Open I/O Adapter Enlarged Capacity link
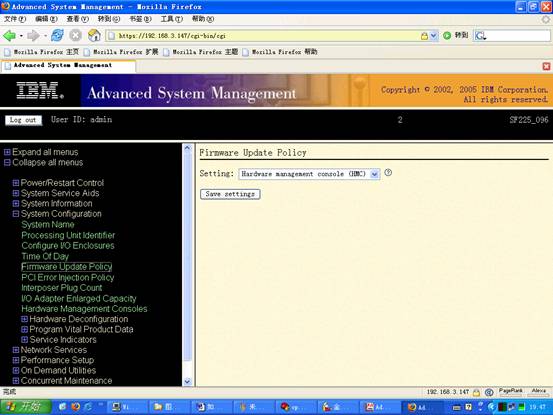Image resolution: width=553 pixels, height=415 pixels. pyautogui.click(x=79, y=298)
